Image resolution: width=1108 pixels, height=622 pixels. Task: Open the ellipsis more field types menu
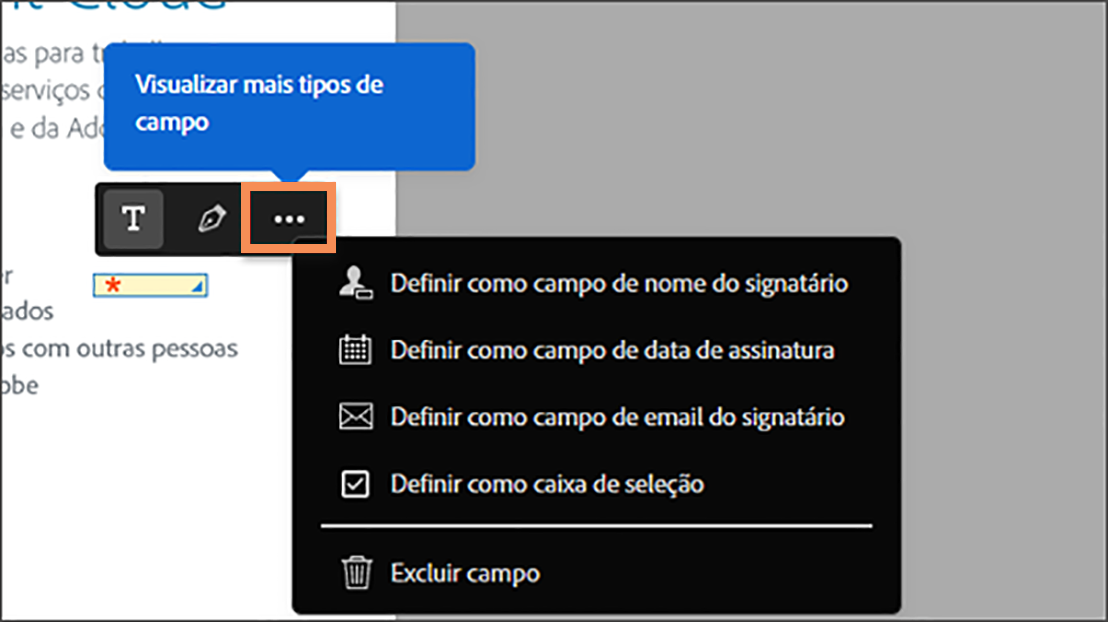(x=287, y=219)
